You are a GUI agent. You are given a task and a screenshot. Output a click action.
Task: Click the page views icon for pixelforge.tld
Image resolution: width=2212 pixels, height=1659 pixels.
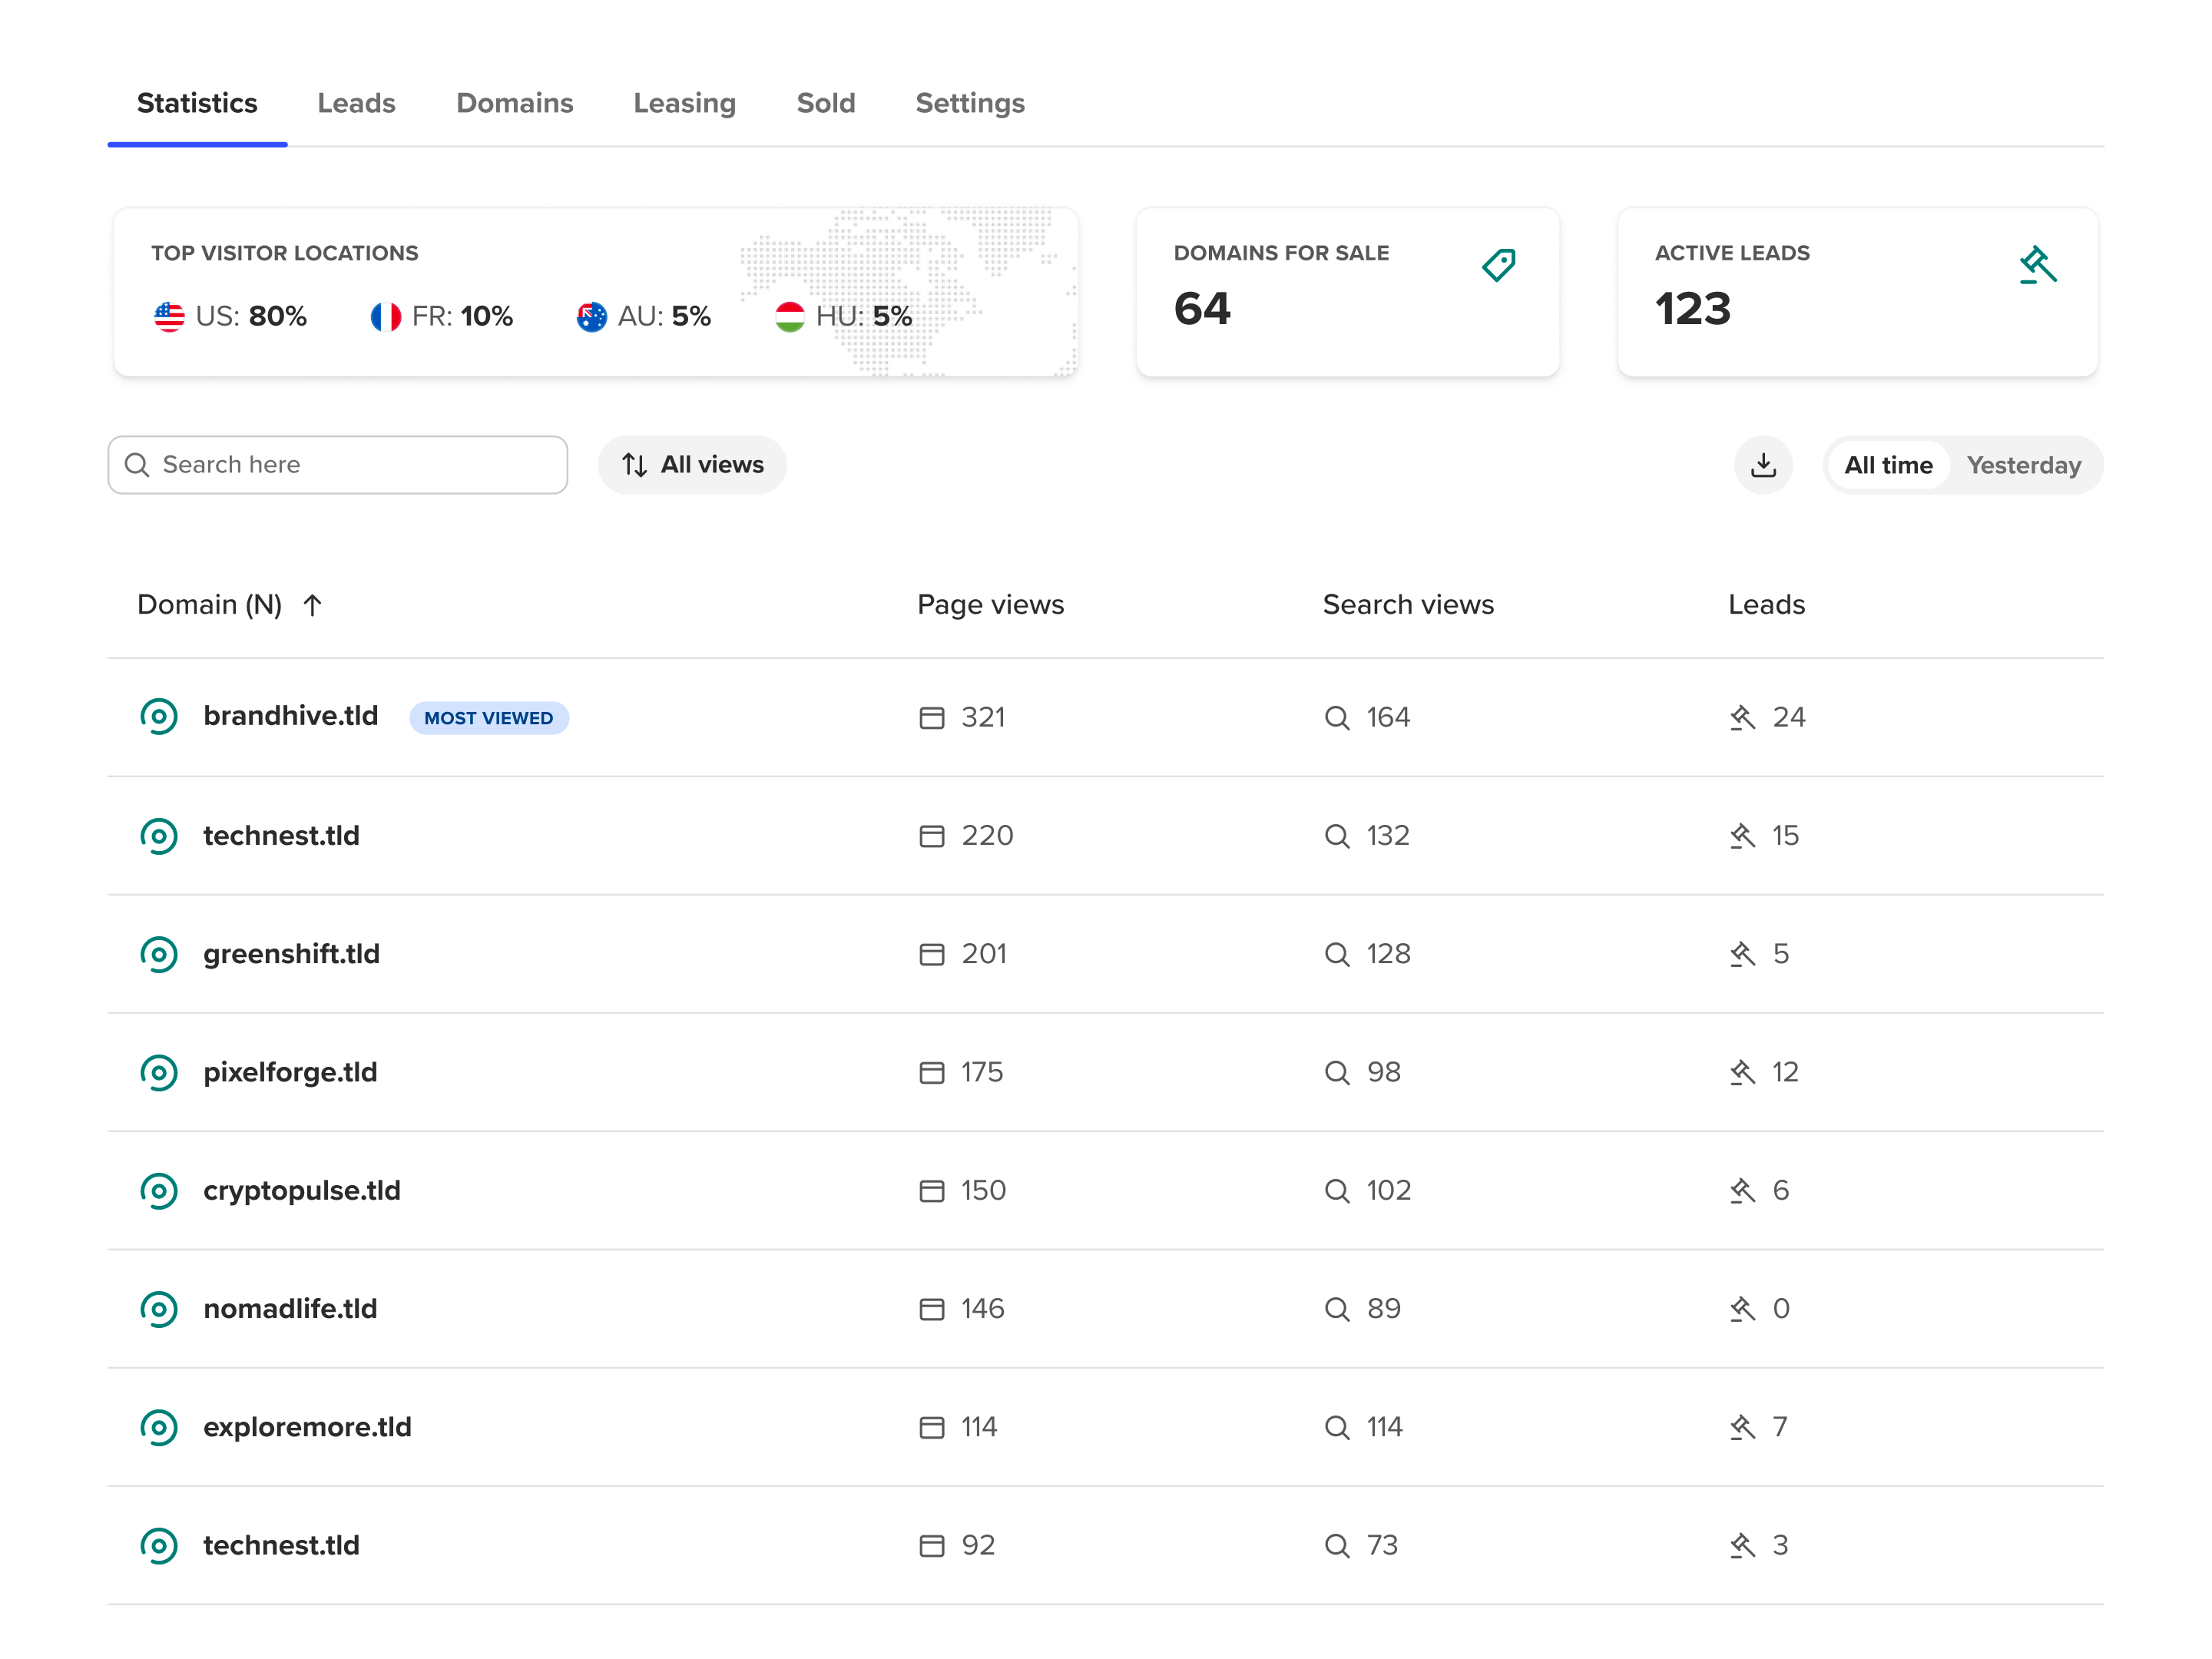click(931, 1072)
